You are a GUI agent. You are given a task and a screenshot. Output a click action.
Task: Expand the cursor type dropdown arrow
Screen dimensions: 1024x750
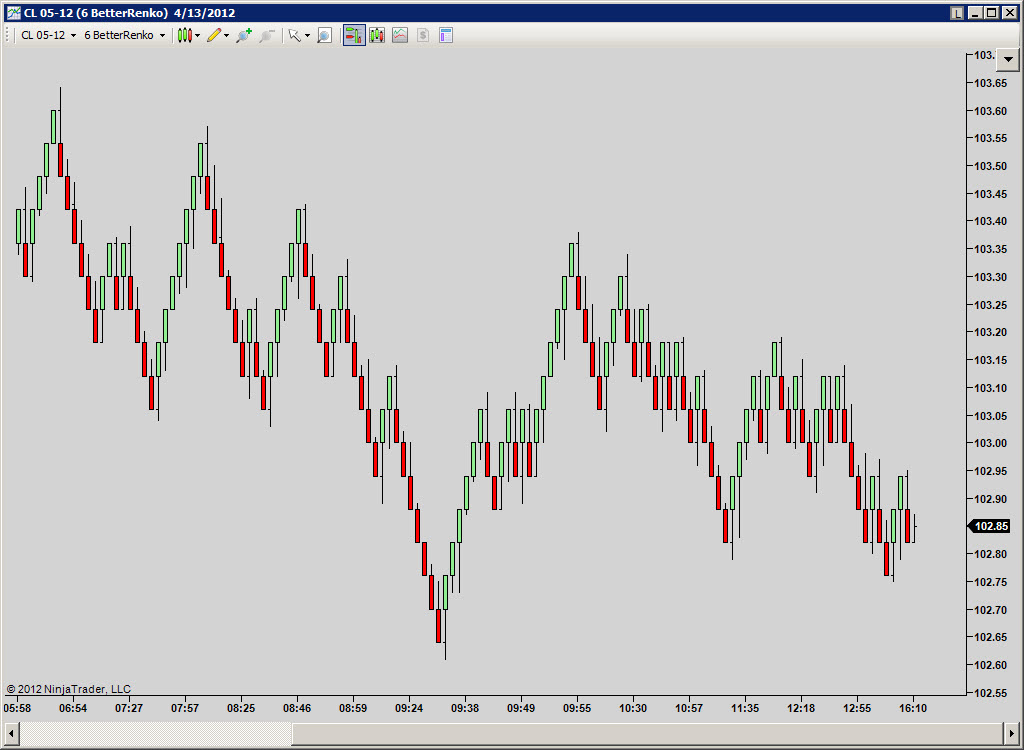(x=308, y=36)
